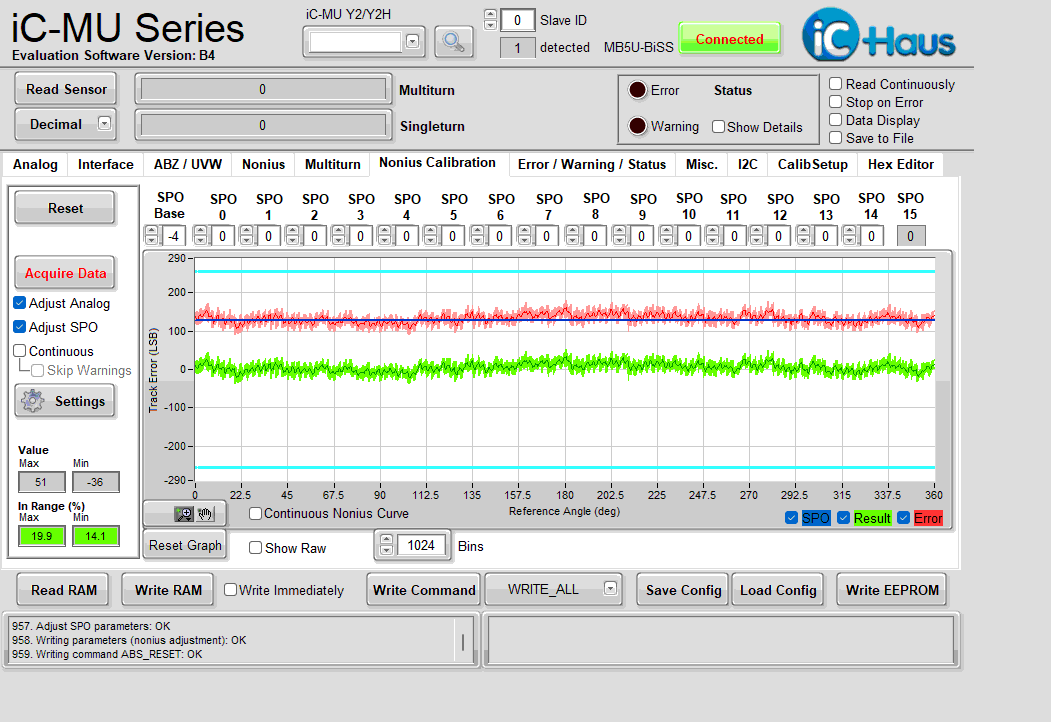Viewport: 1051px width, 722px height.
Task: Click the log panel scrollbar
Action: pyautogui.click(x=463, y=641)
